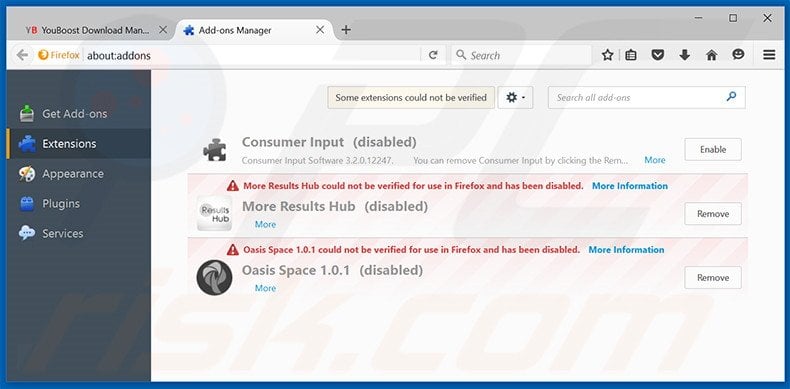Remove the Oasis Space 1.0.1 extension

(x=713, y=278)
